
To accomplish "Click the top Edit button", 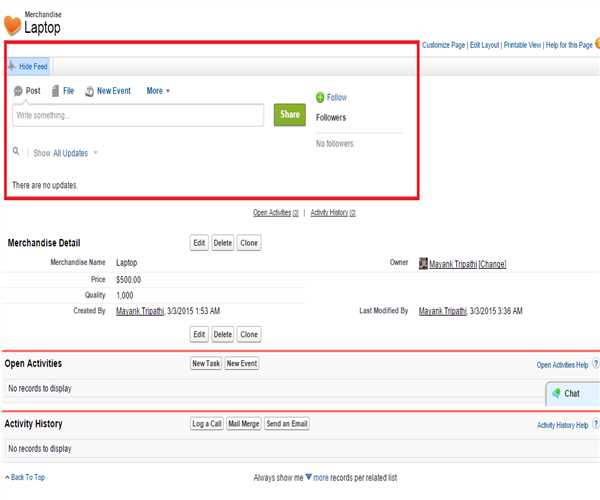I will pyautogui.click(x=200, y=243).
